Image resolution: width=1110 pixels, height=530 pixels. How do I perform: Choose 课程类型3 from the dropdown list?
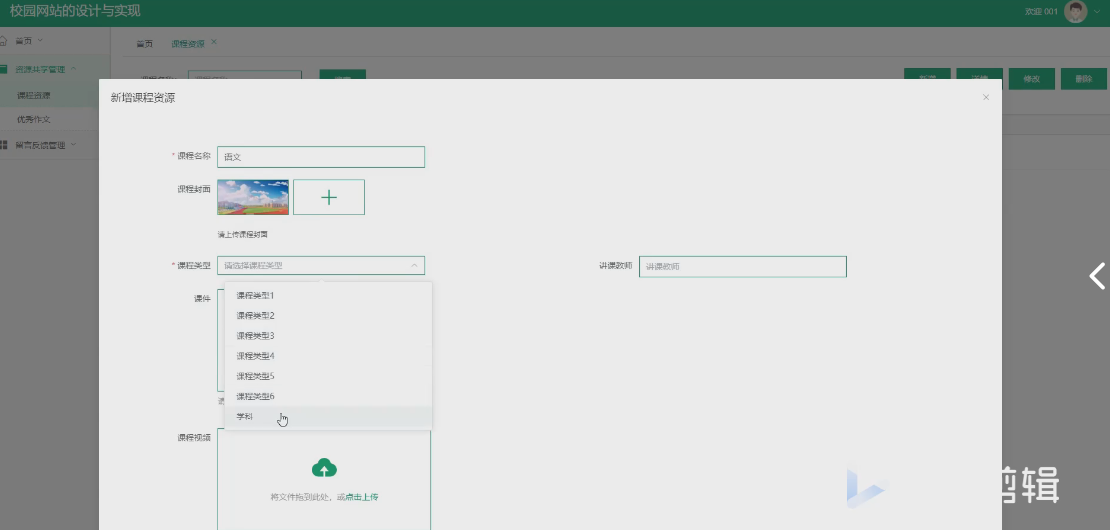pos(328,335)
